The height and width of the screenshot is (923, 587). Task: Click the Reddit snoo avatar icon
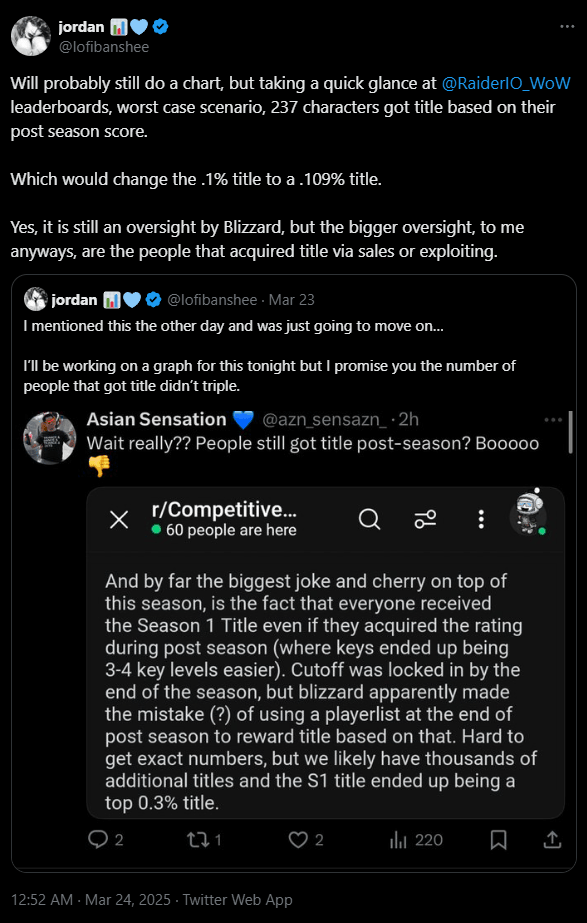click(x=528, y=514)
